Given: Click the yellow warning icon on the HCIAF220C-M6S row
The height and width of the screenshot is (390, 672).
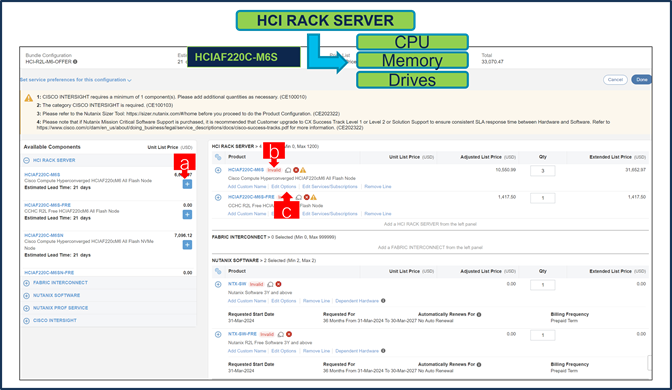Looking at the screenshot, I should tap(303, 170).
